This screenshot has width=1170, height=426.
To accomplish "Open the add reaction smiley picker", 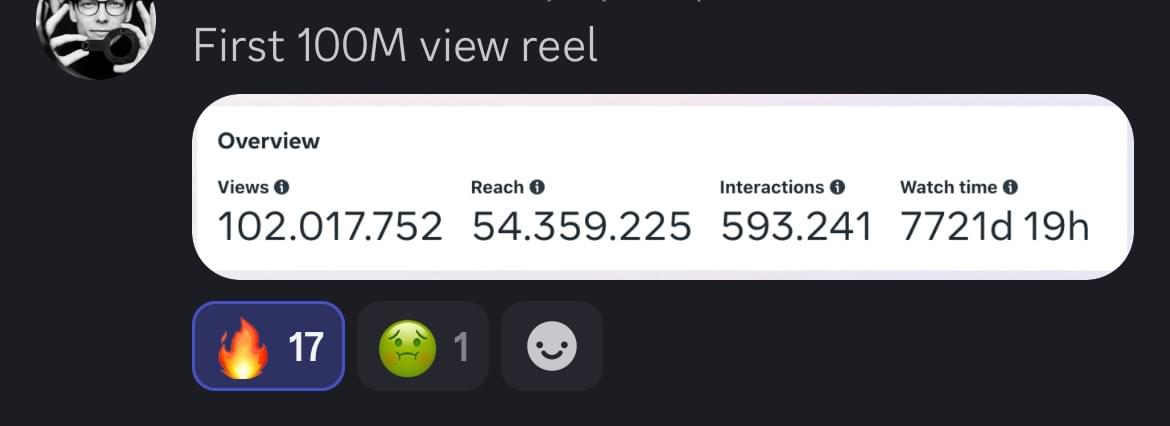I will 551,346.
